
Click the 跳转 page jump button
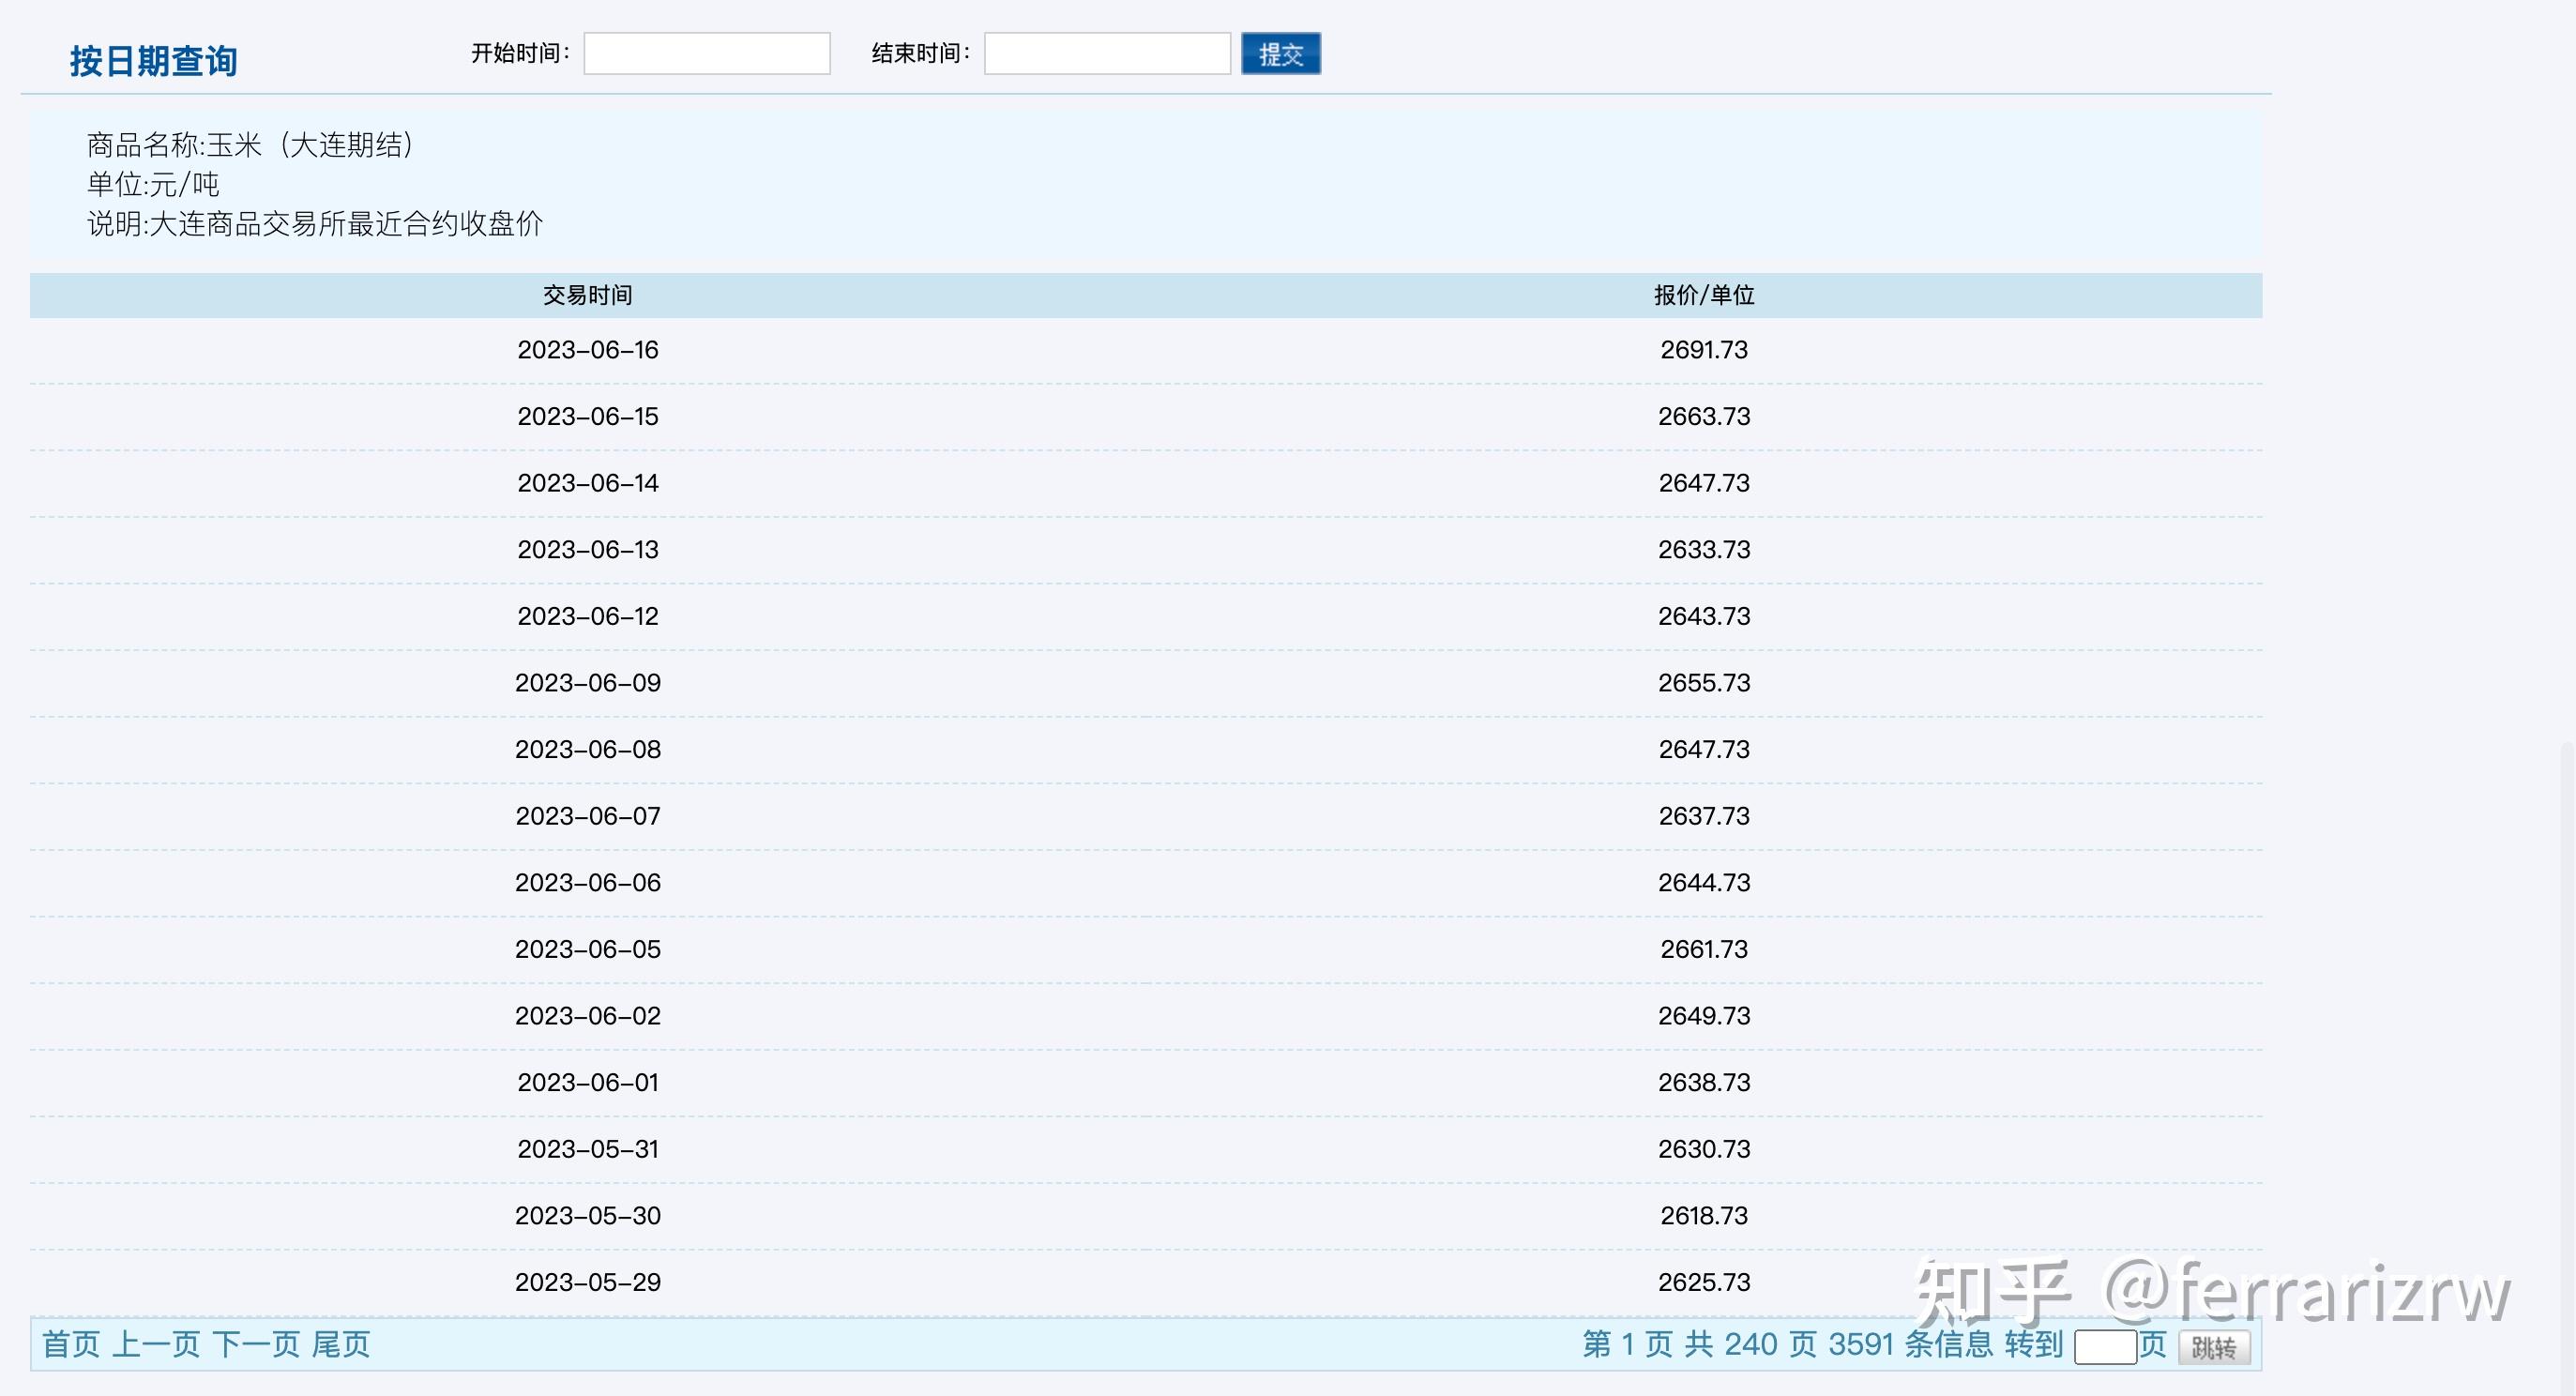(2215, 1346)
